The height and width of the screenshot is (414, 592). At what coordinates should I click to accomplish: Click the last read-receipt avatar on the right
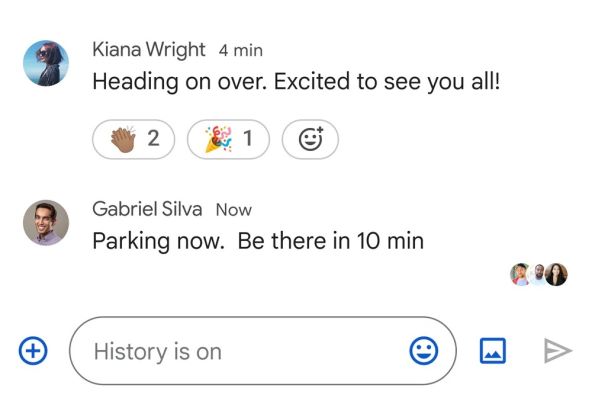[x=556, y=274]
